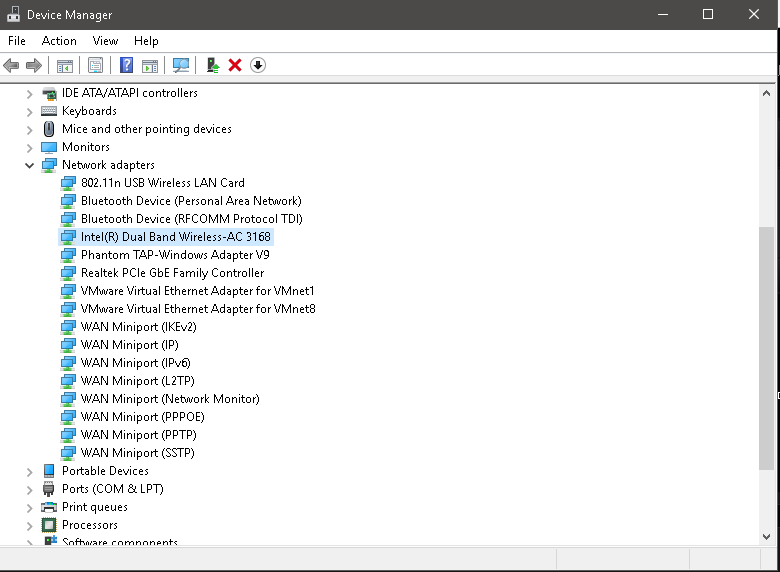Click the Print queues printer icon
This screenshot has width=780, height=572.
point(49,507)
